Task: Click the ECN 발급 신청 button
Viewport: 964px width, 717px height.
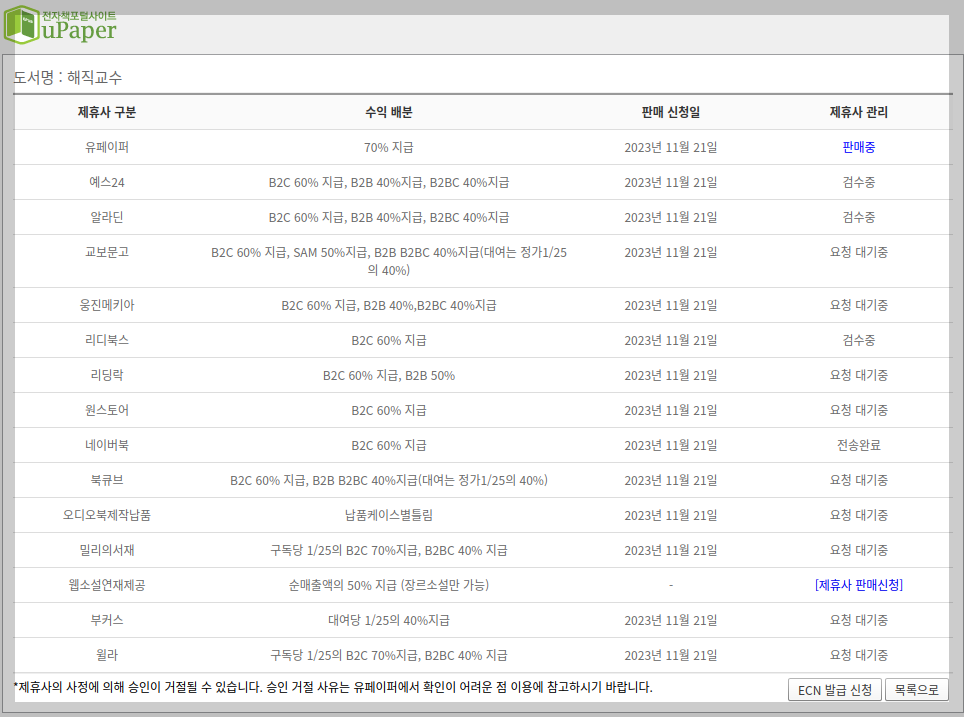Action: (x=834, y=690)
